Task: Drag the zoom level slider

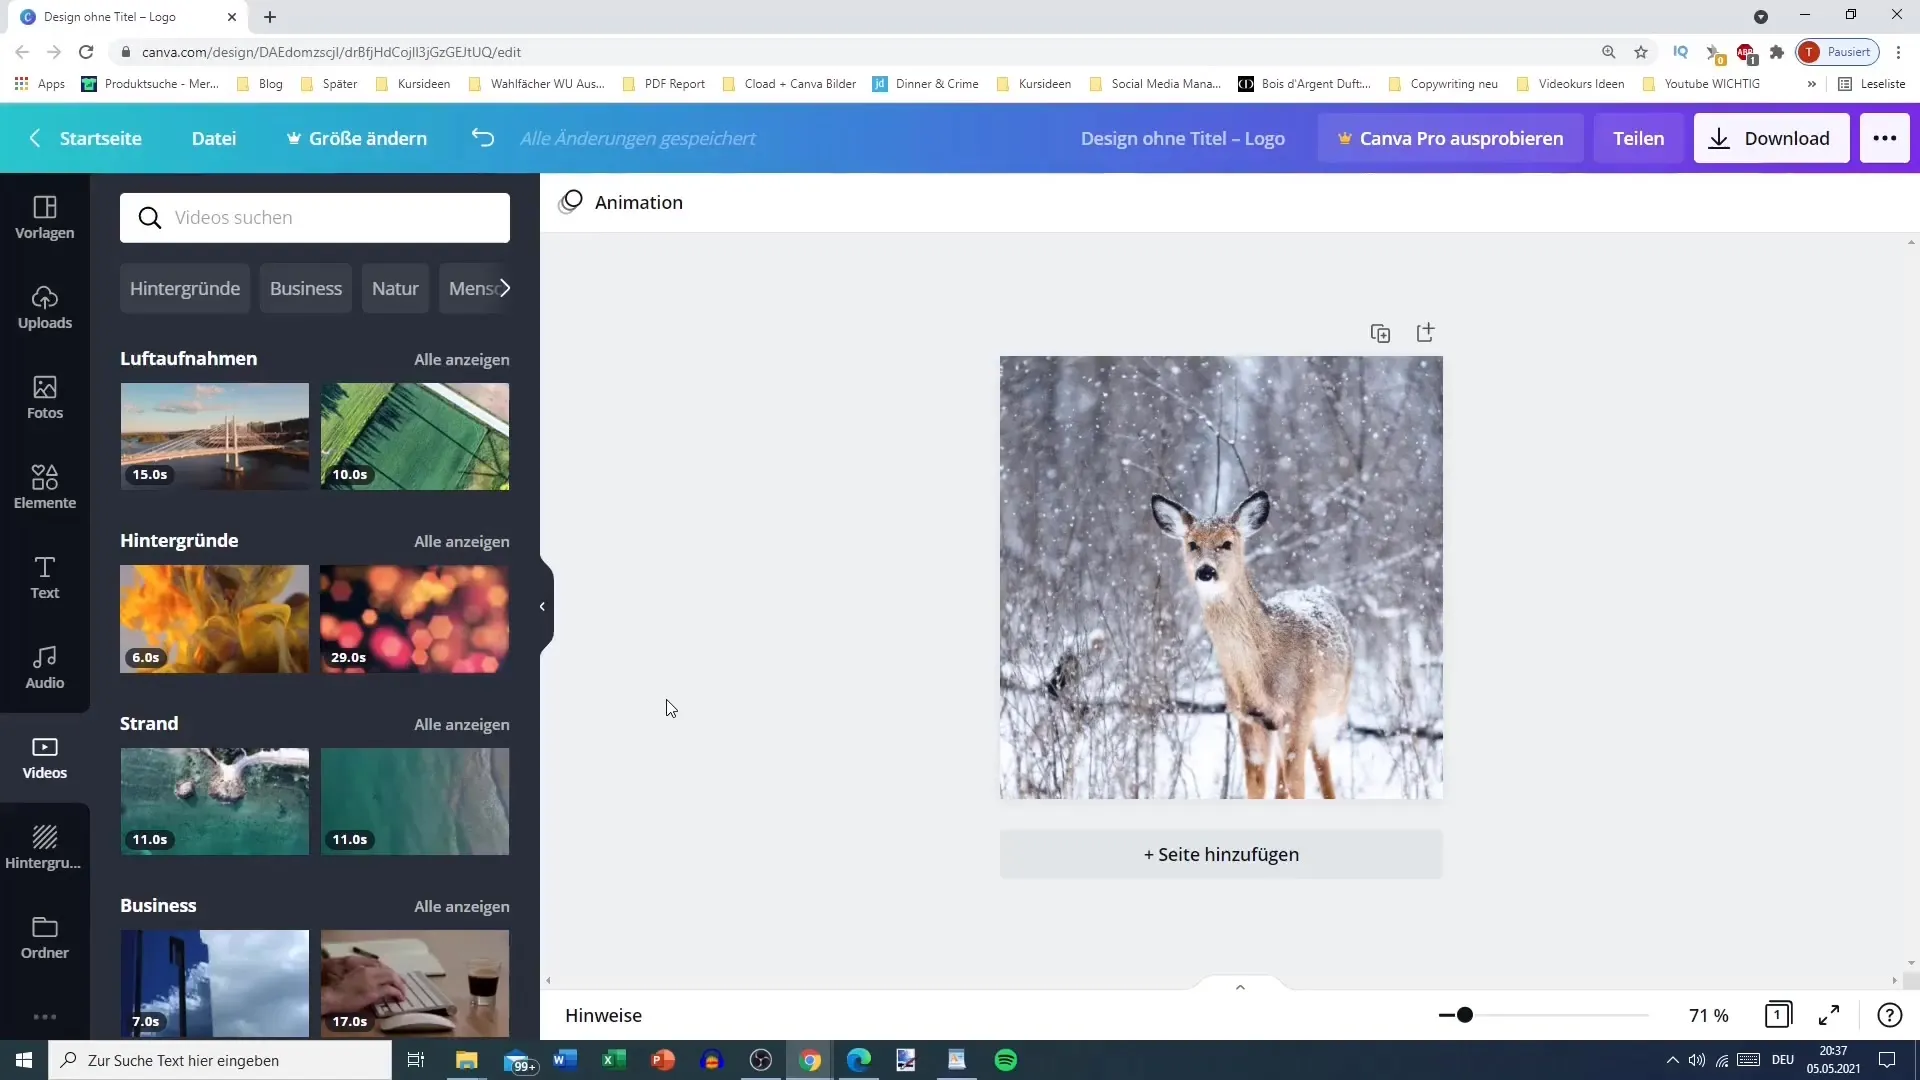Action: [1465, 1015]
